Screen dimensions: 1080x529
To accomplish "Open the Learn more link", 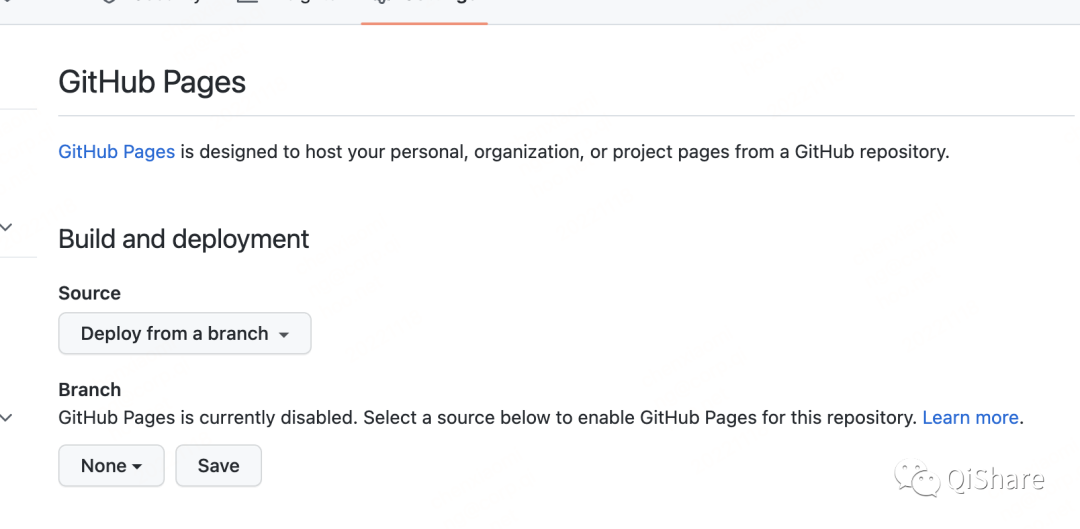I will click(x=970, y=418).
